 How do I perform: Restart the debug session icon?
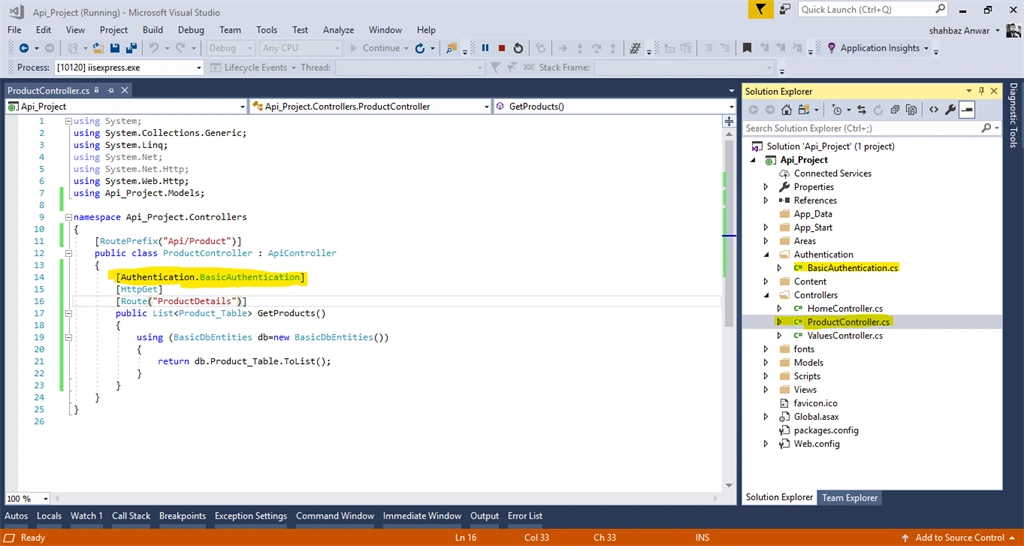[518, 48]
